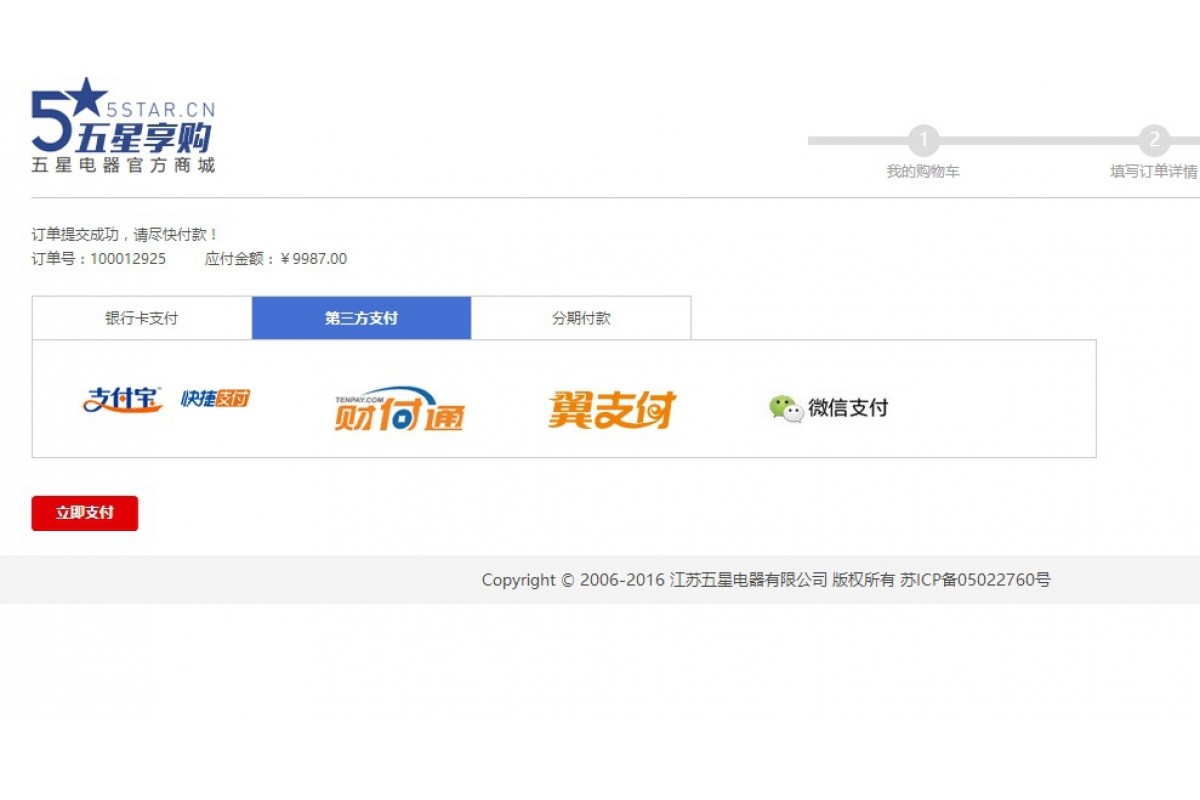Image resolution: width=1200 pixels, height=800 pixels.
Task: Click the 苏ICP备05022760号 footer text
Action: point(975,580)
